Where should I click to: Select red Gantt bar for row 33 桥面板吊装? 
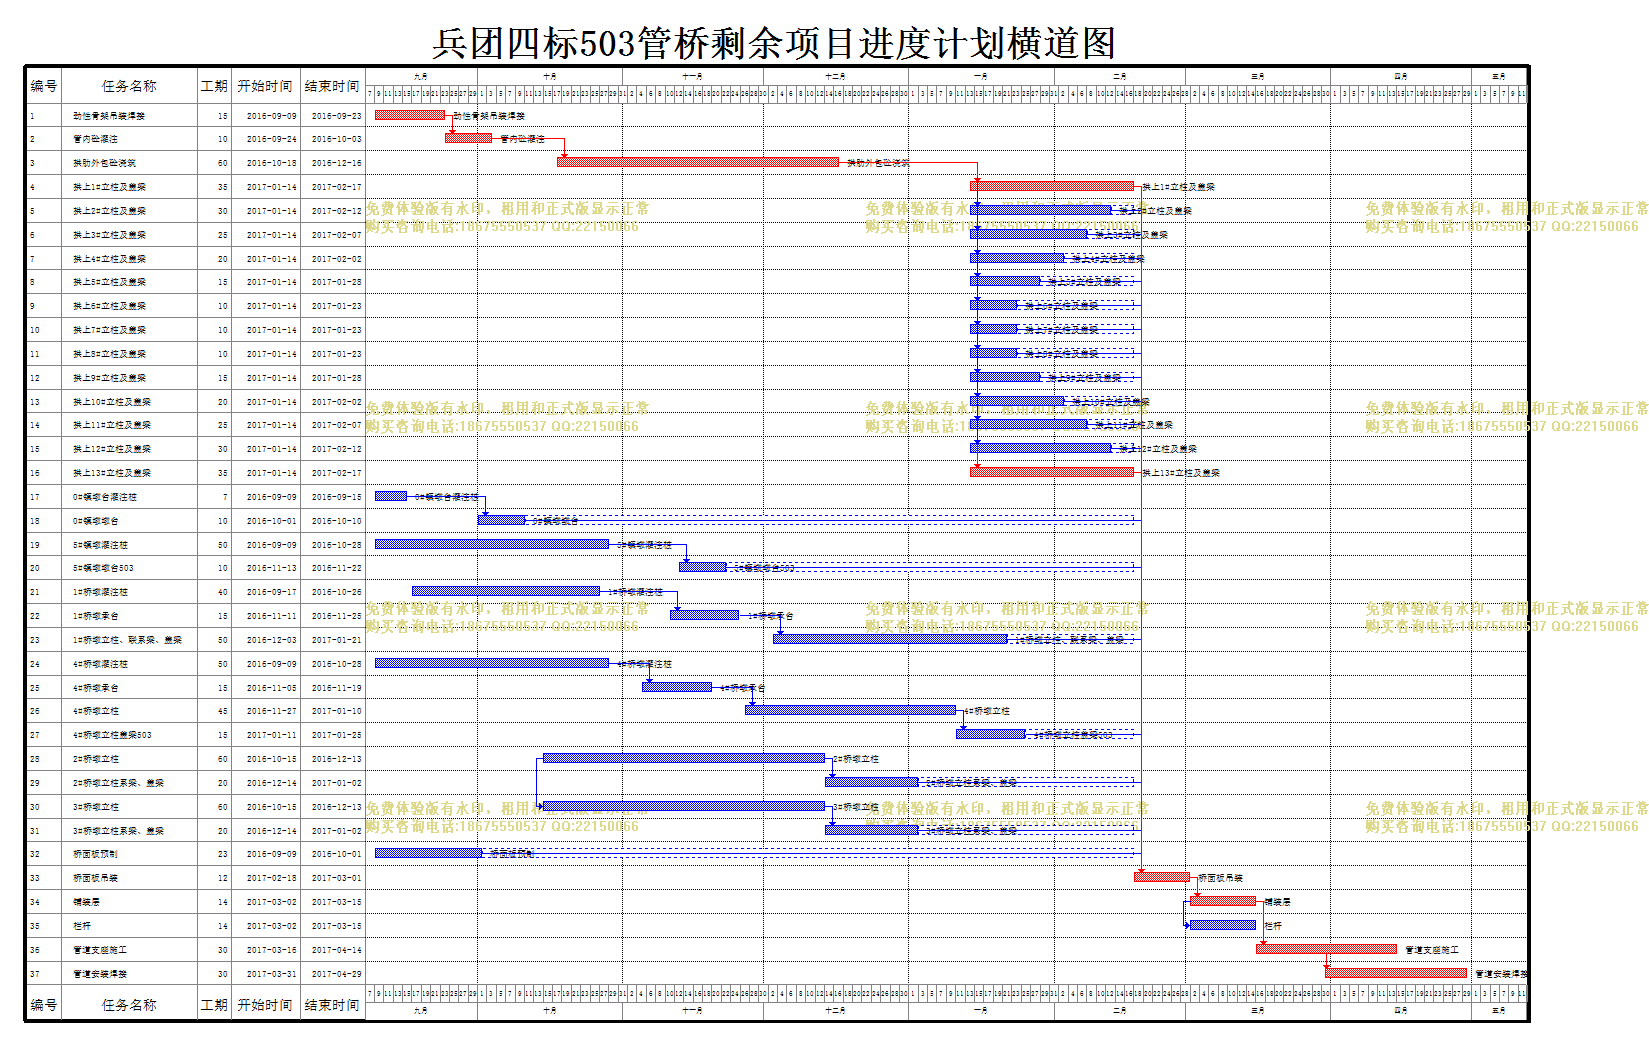pyautogui.click(x=1162, y=877)
